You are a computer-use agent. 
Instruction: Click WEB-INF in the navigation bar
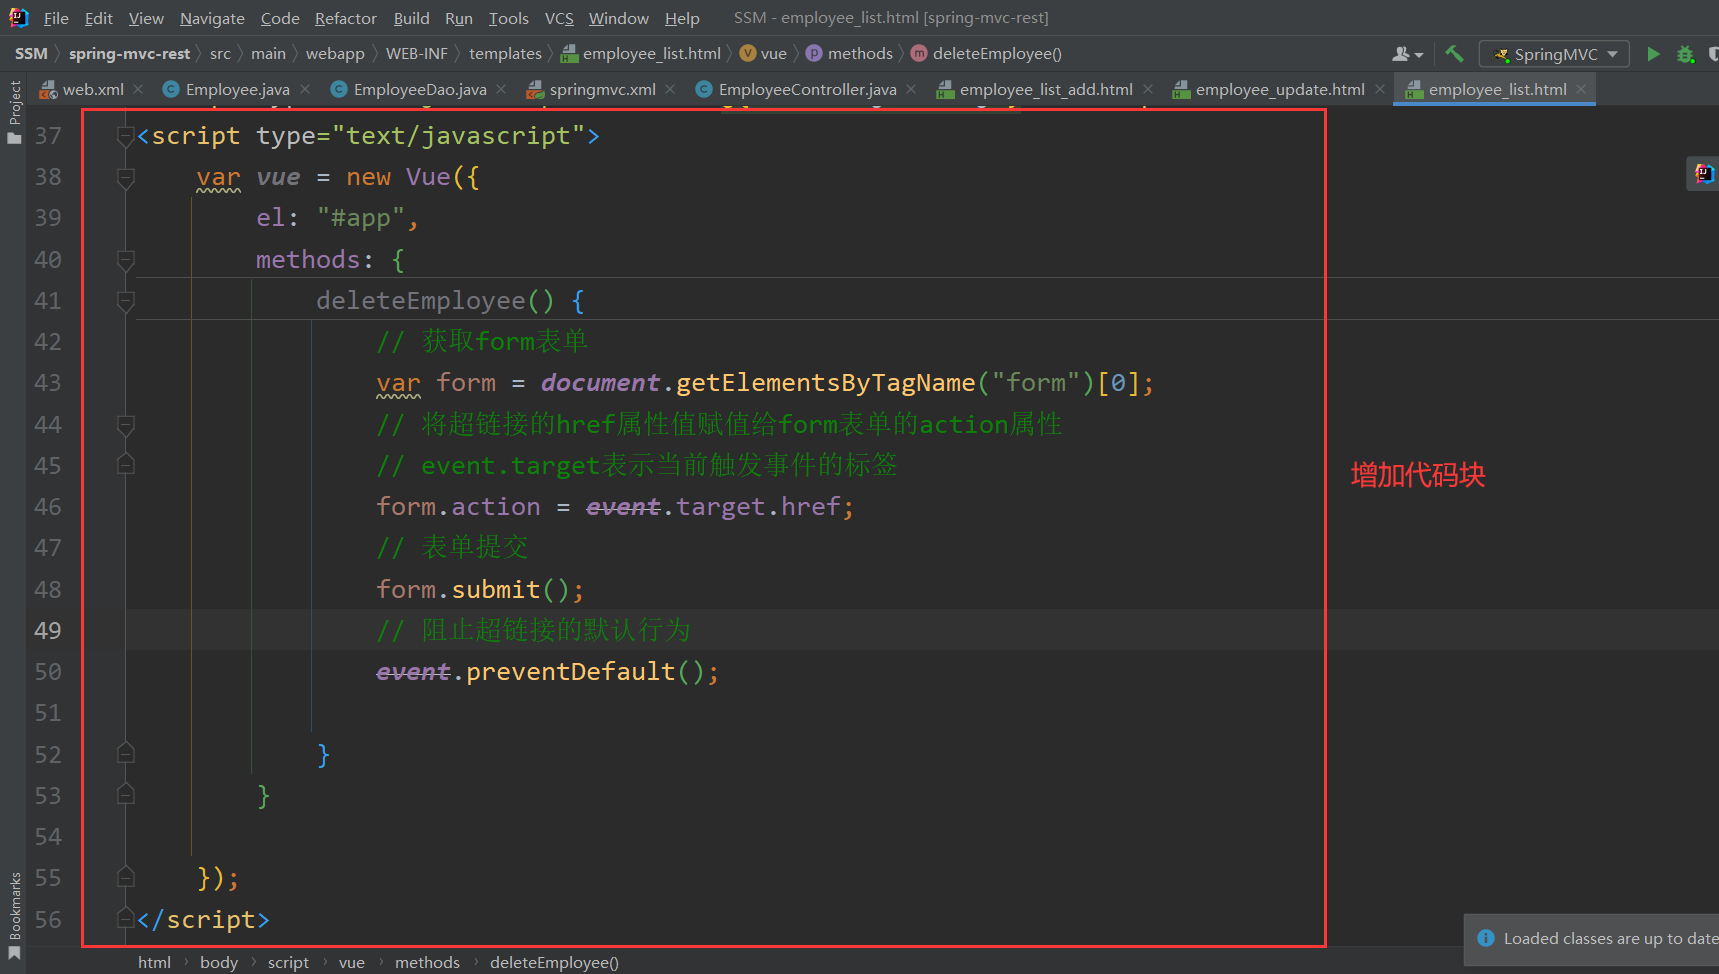click(x=417, y=54)
